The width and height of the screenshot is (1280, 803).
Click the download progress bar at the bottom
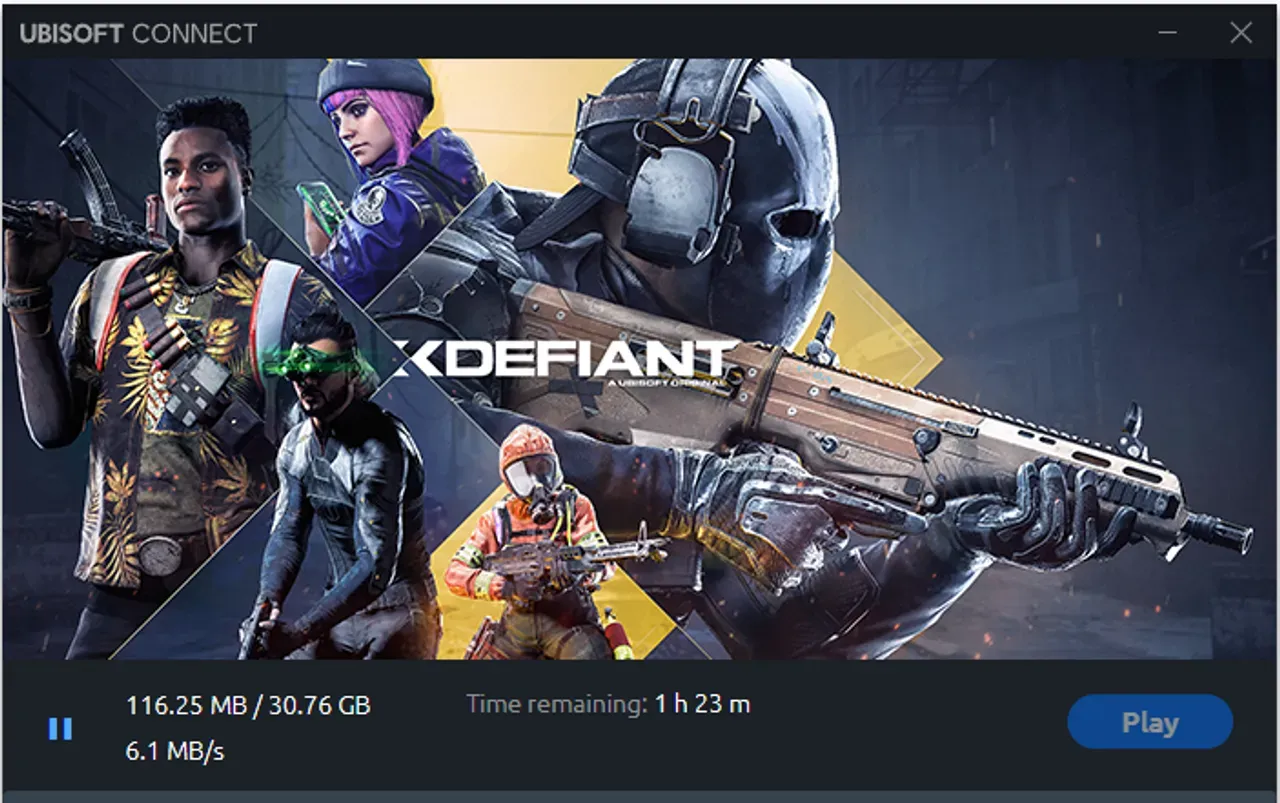point(640,797)
